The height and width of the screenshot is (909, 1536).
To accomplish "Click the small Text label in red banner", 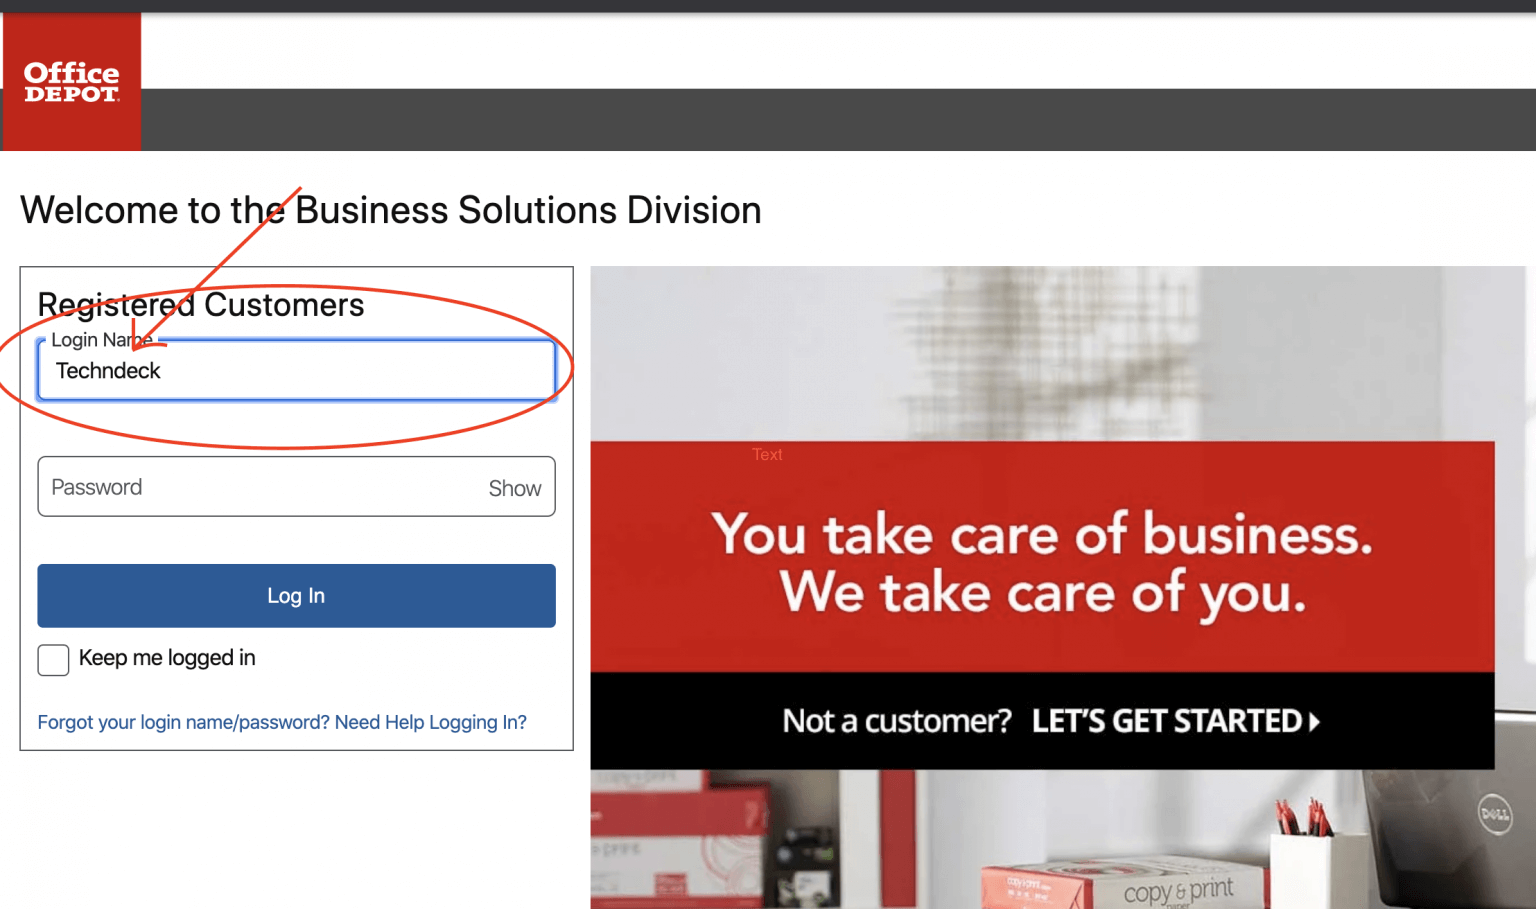I will [767, 454].
